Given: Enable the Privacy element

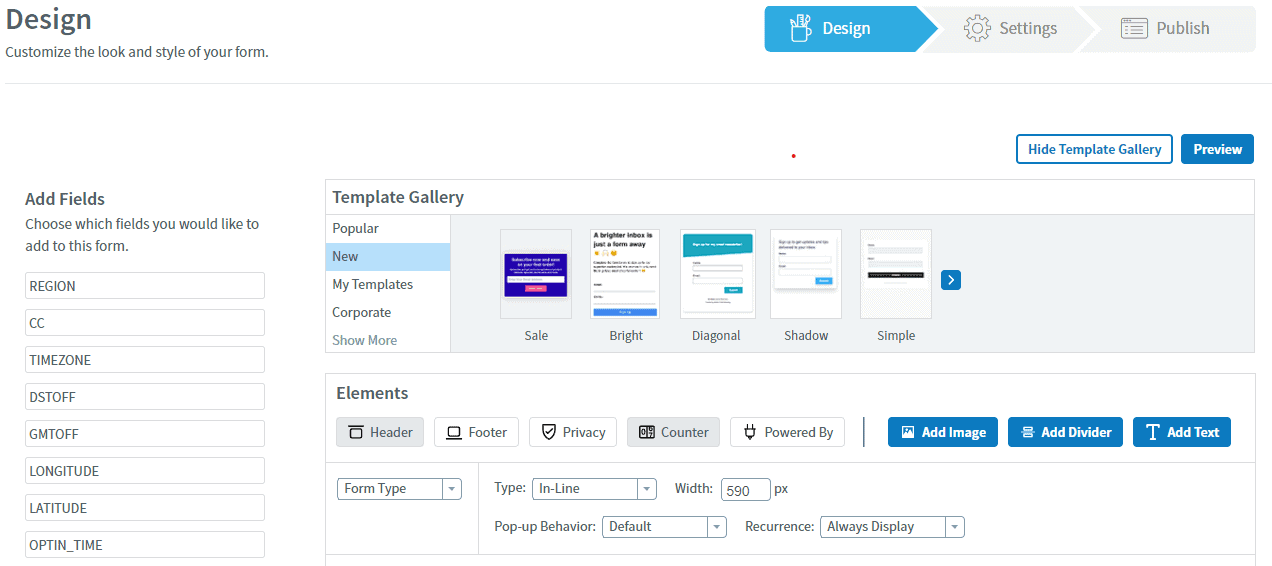Looking at the screenshot, I should tap(572, 432).
